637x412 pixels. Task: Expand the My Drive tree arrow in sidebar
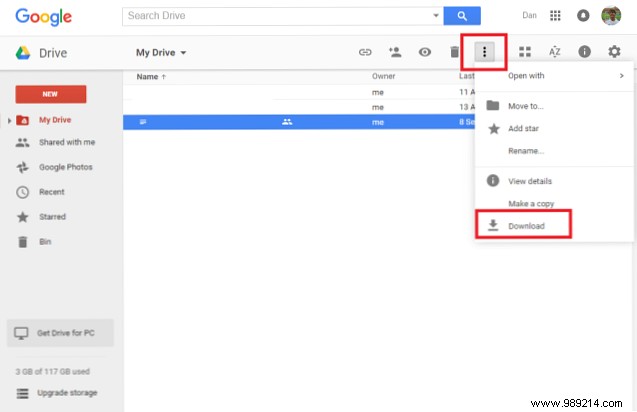pyautogui.click(x=9, y=121)
